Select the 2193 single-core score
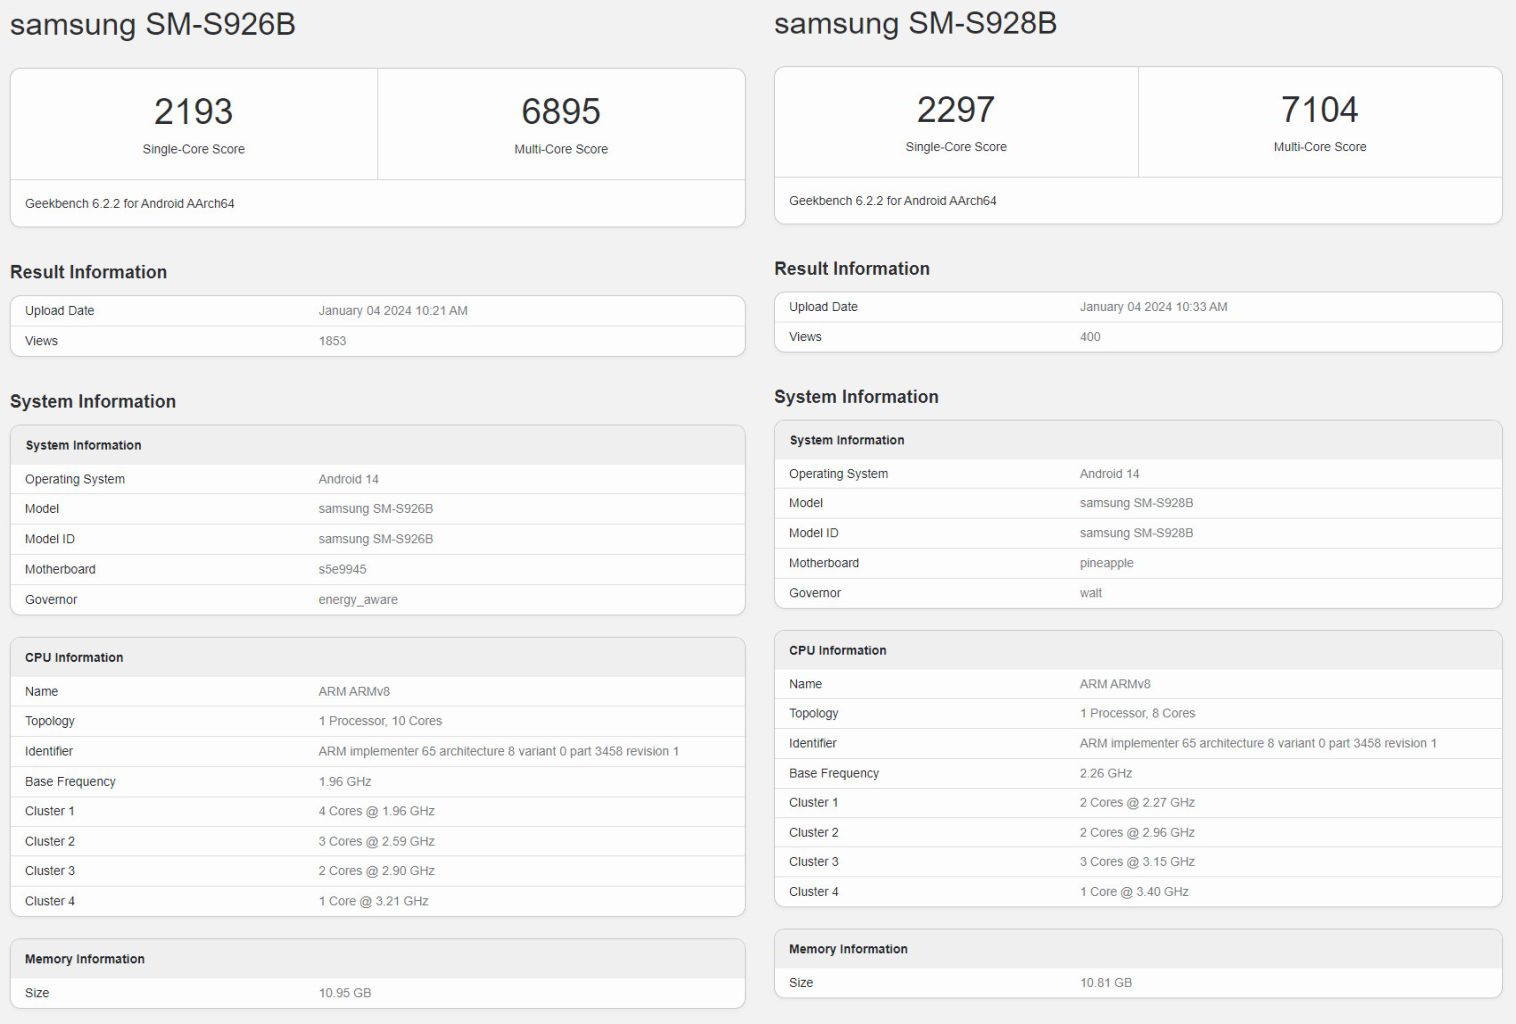 point(193,111)
